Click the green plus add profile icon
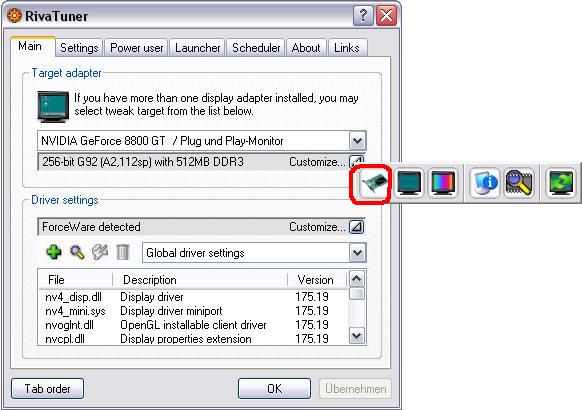The image size is (582, 410). [54, 252]
